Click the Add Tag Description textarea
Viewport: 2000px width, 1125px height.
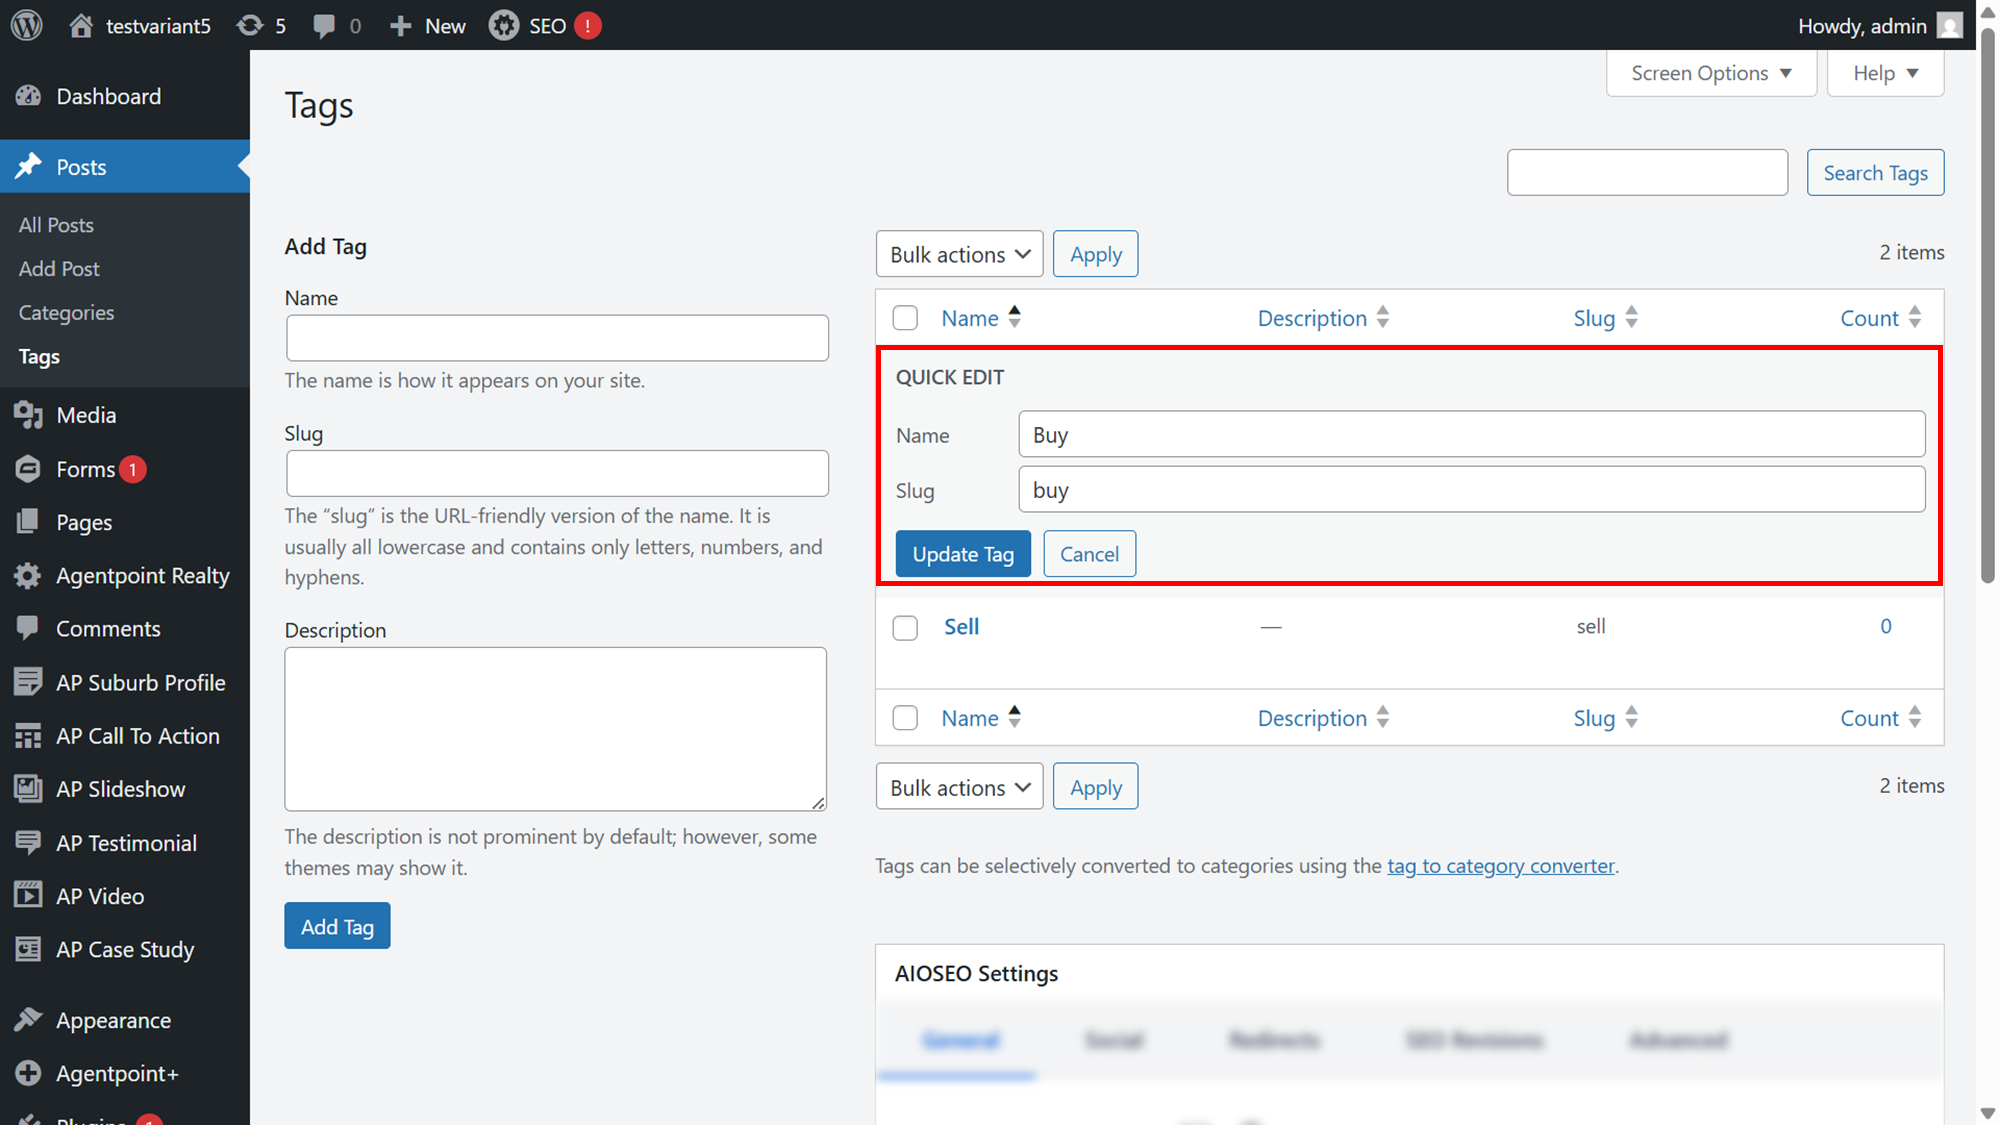coord(556,728)
